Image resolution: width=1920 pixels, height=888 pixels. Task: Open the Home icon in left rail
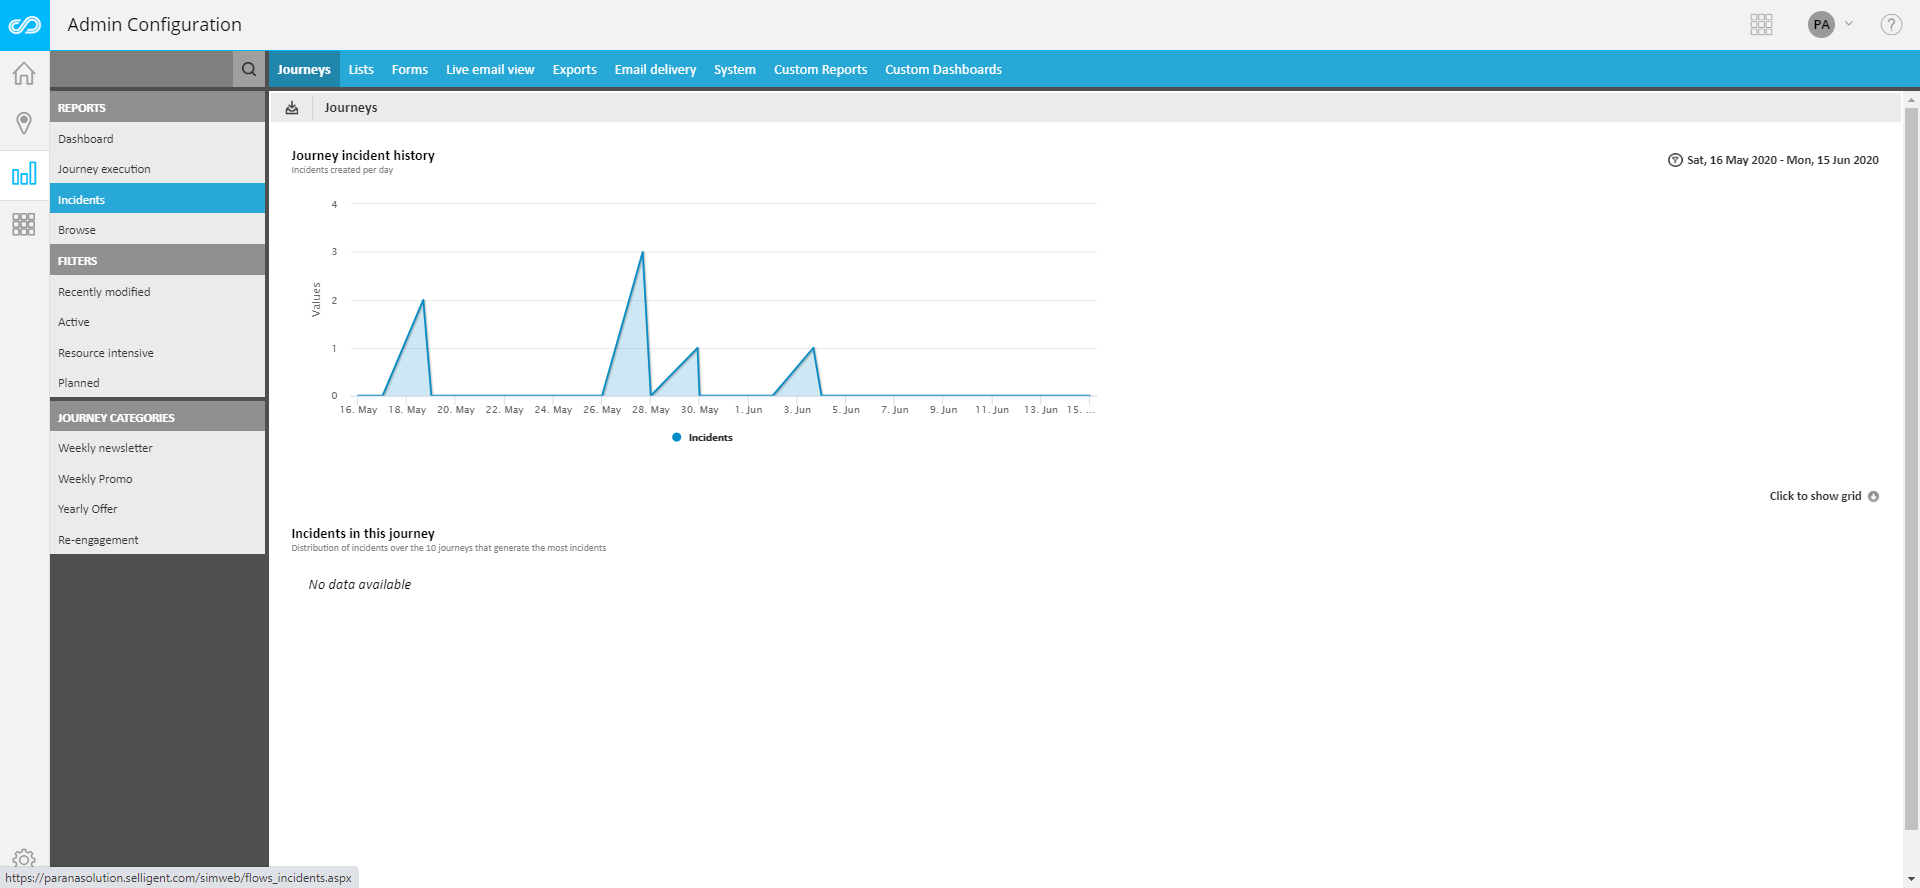[24, 74]
